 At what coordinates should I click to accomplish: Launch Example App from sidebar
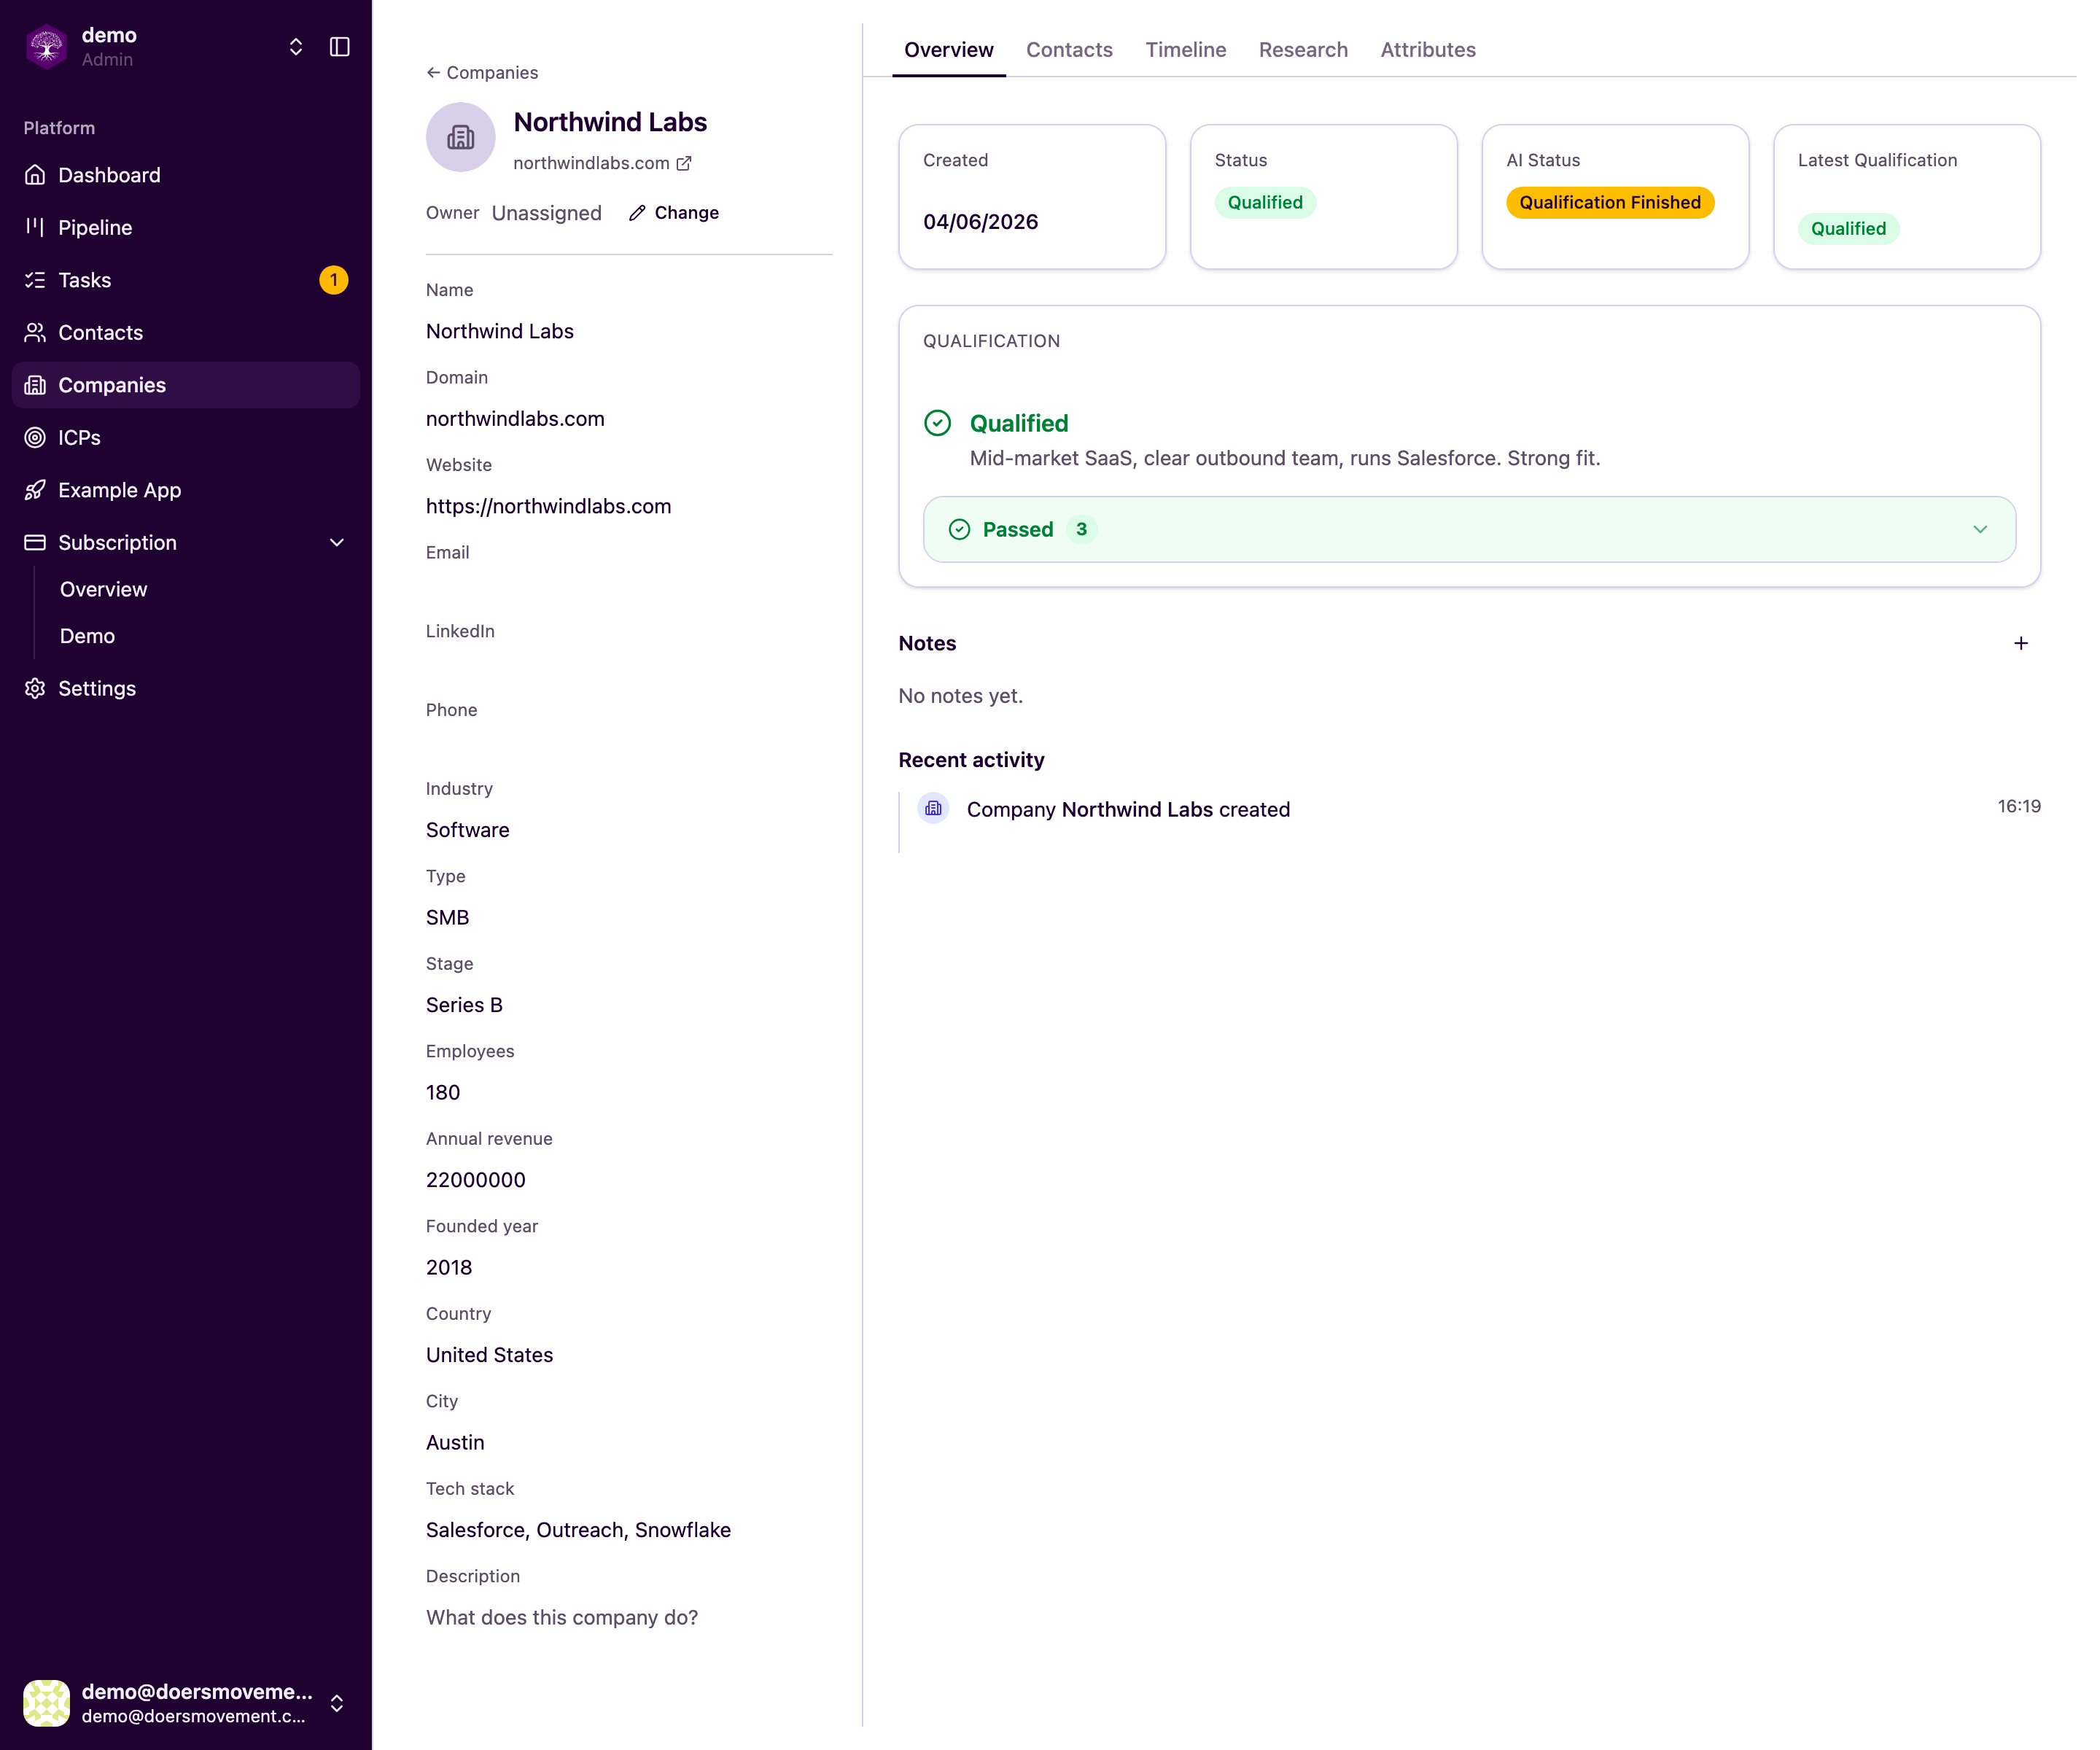point(186,490)
